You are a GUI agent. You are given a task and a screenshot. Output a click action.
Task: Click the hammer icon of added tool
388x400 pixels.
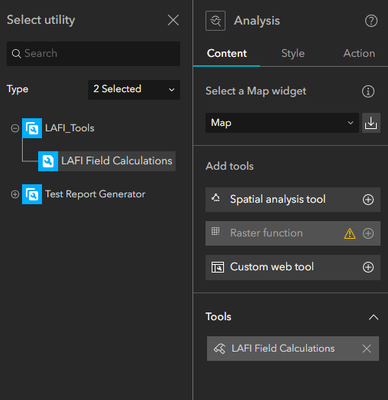click(219, 349)
